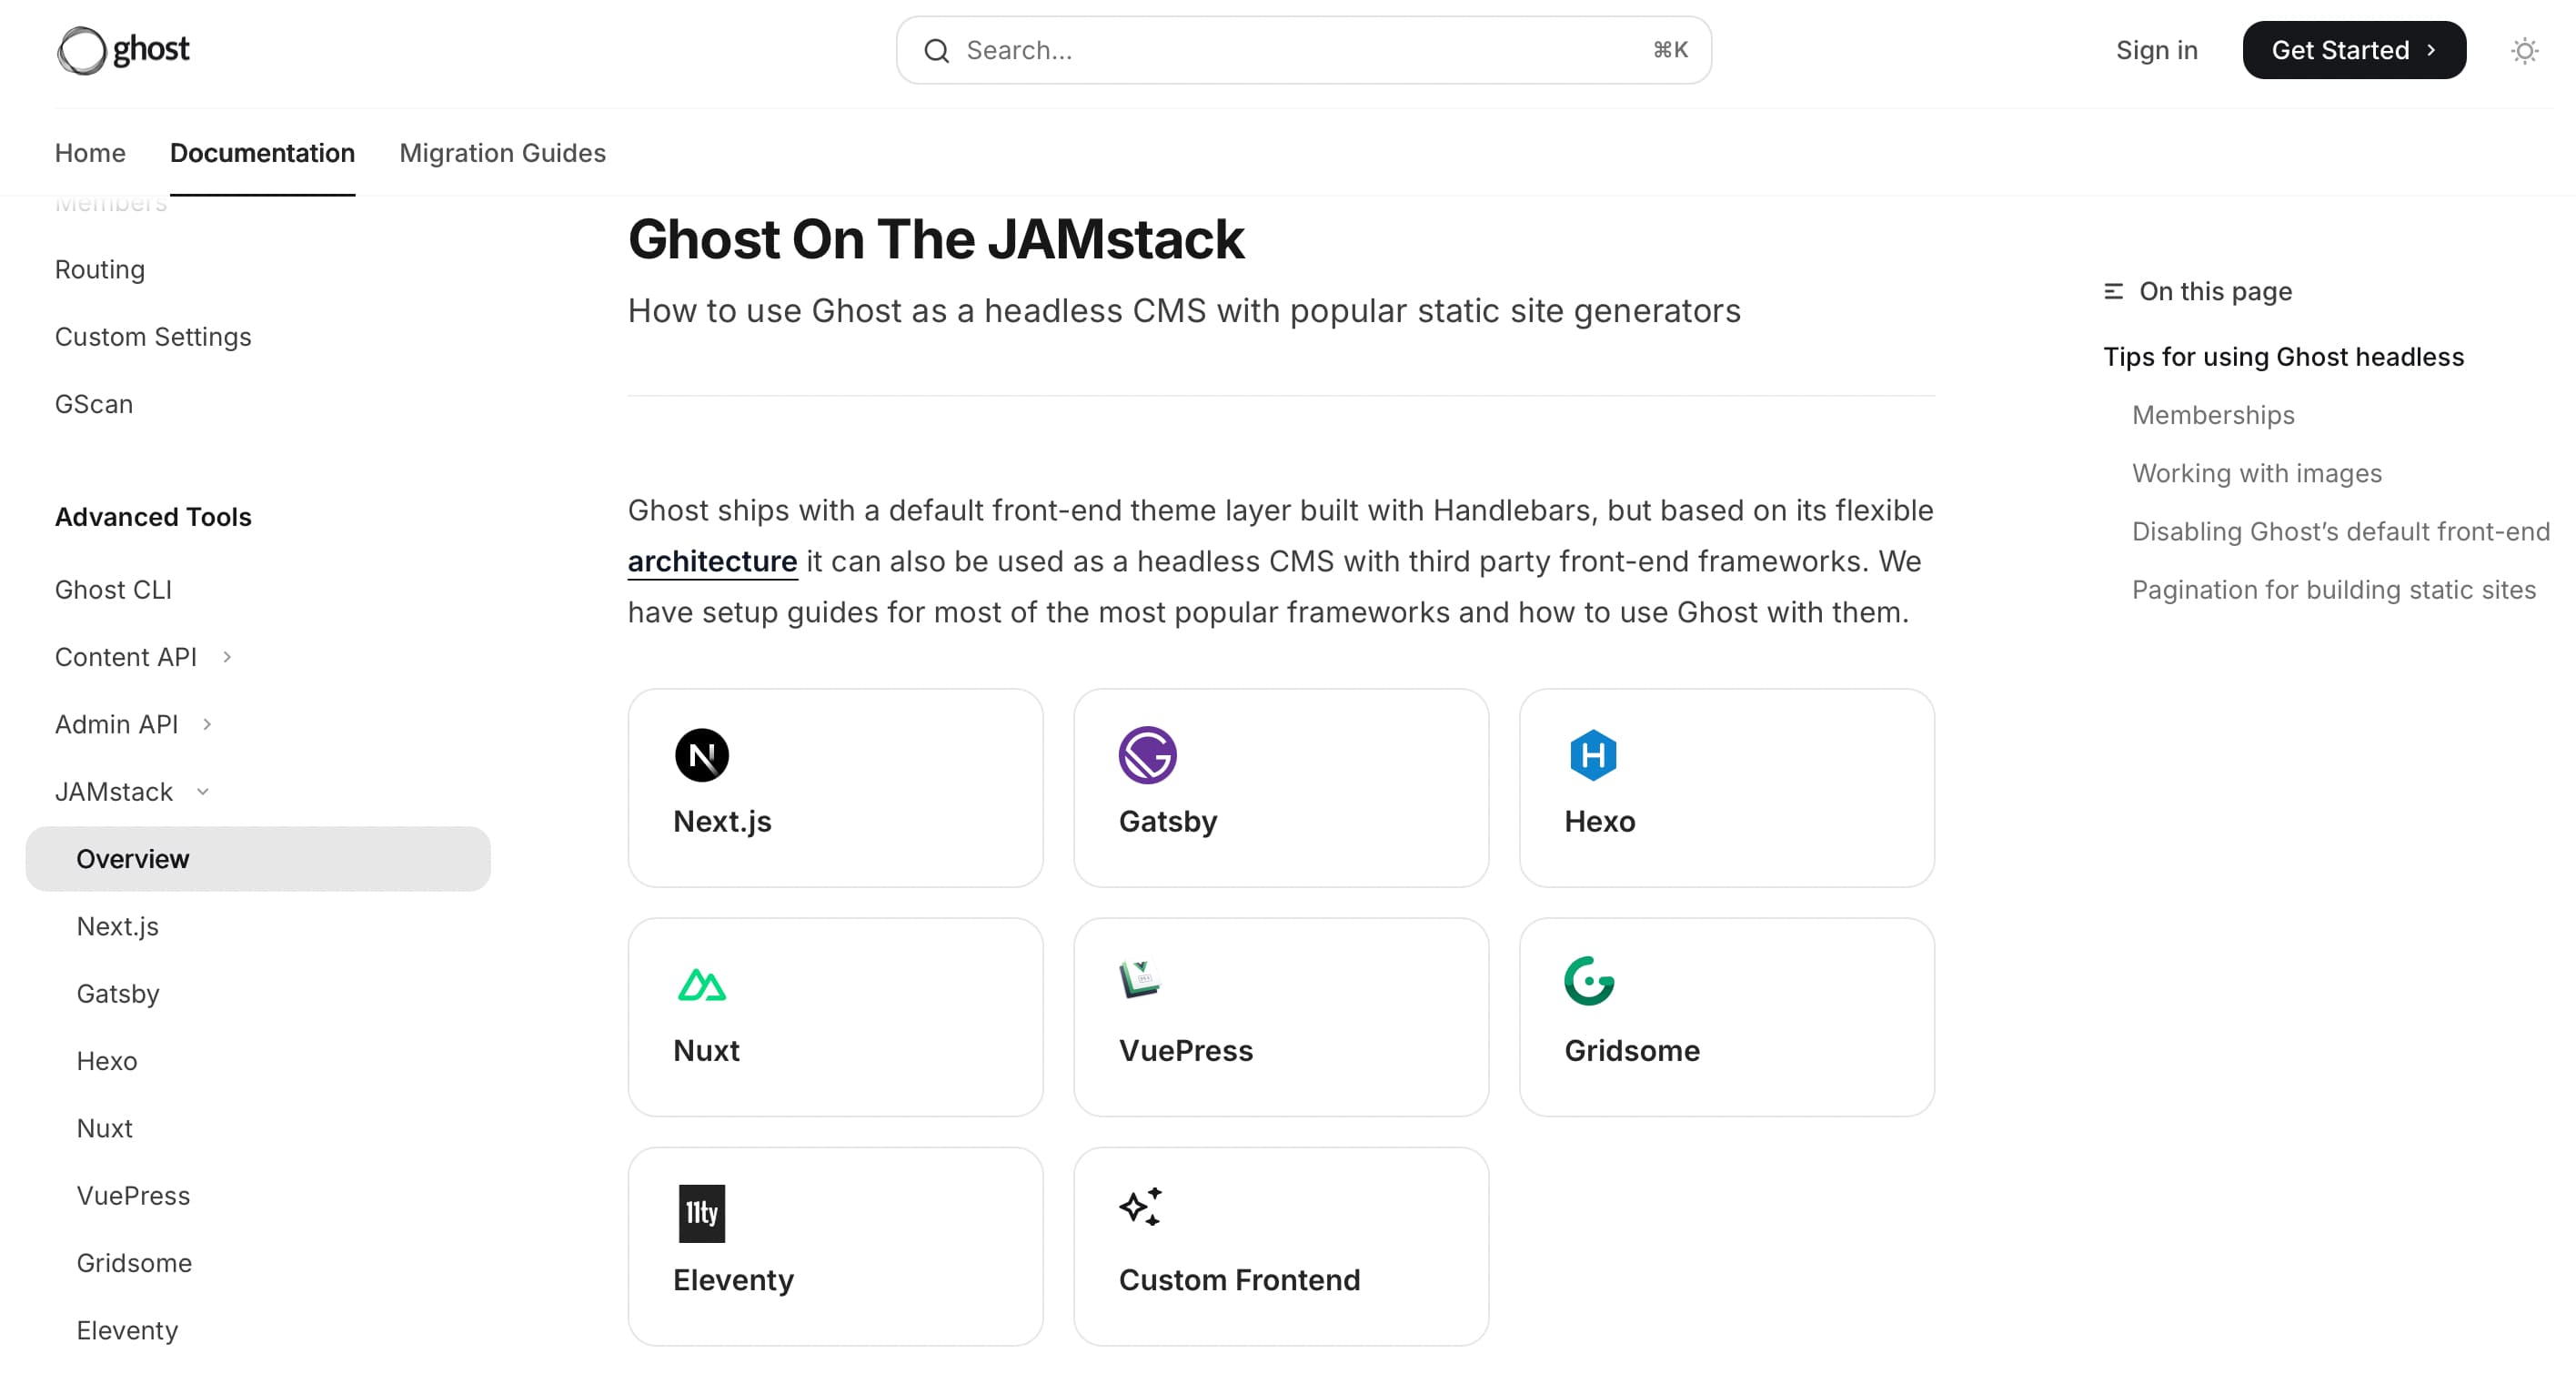Click the magnifying glass search icon
2576x1374 pixels.
(x=936, y=50)
